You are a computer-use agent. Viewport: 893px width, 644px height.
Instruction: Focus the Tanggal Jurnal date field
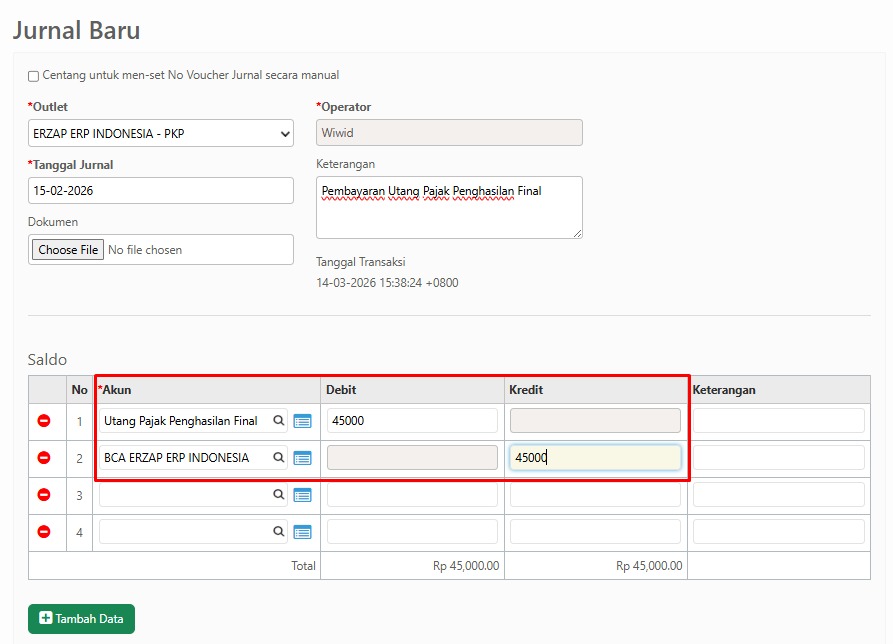click(x=160, y=191)
